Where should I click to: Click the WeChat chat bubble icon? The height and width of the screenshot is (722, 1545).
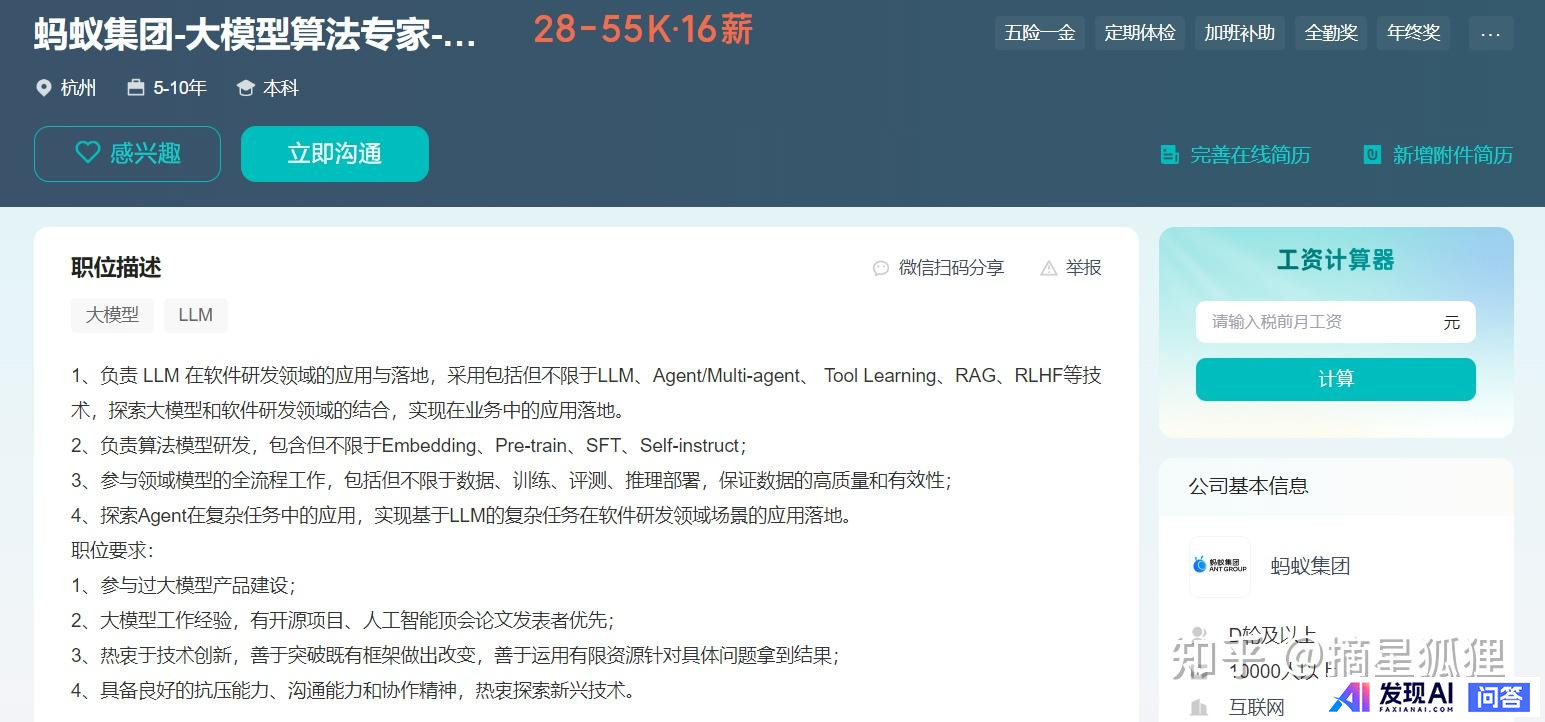[881, 268]
